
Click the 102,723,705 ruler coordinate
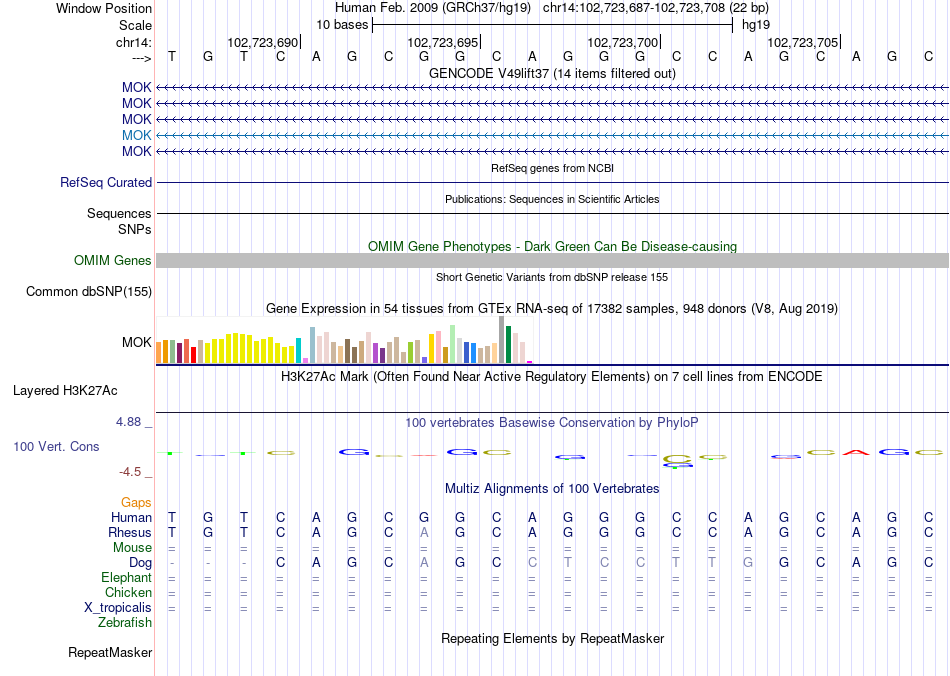803,42
